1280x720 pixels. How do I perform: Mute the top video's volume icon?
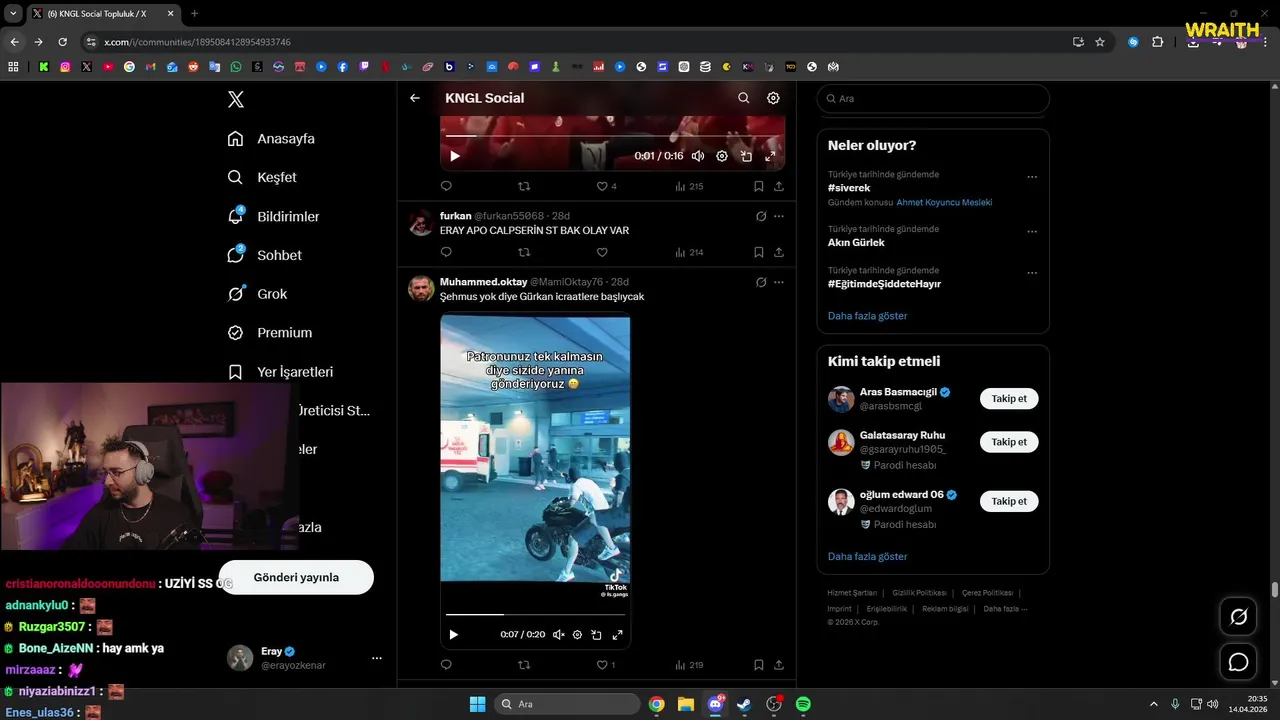(x=698, y=156)
